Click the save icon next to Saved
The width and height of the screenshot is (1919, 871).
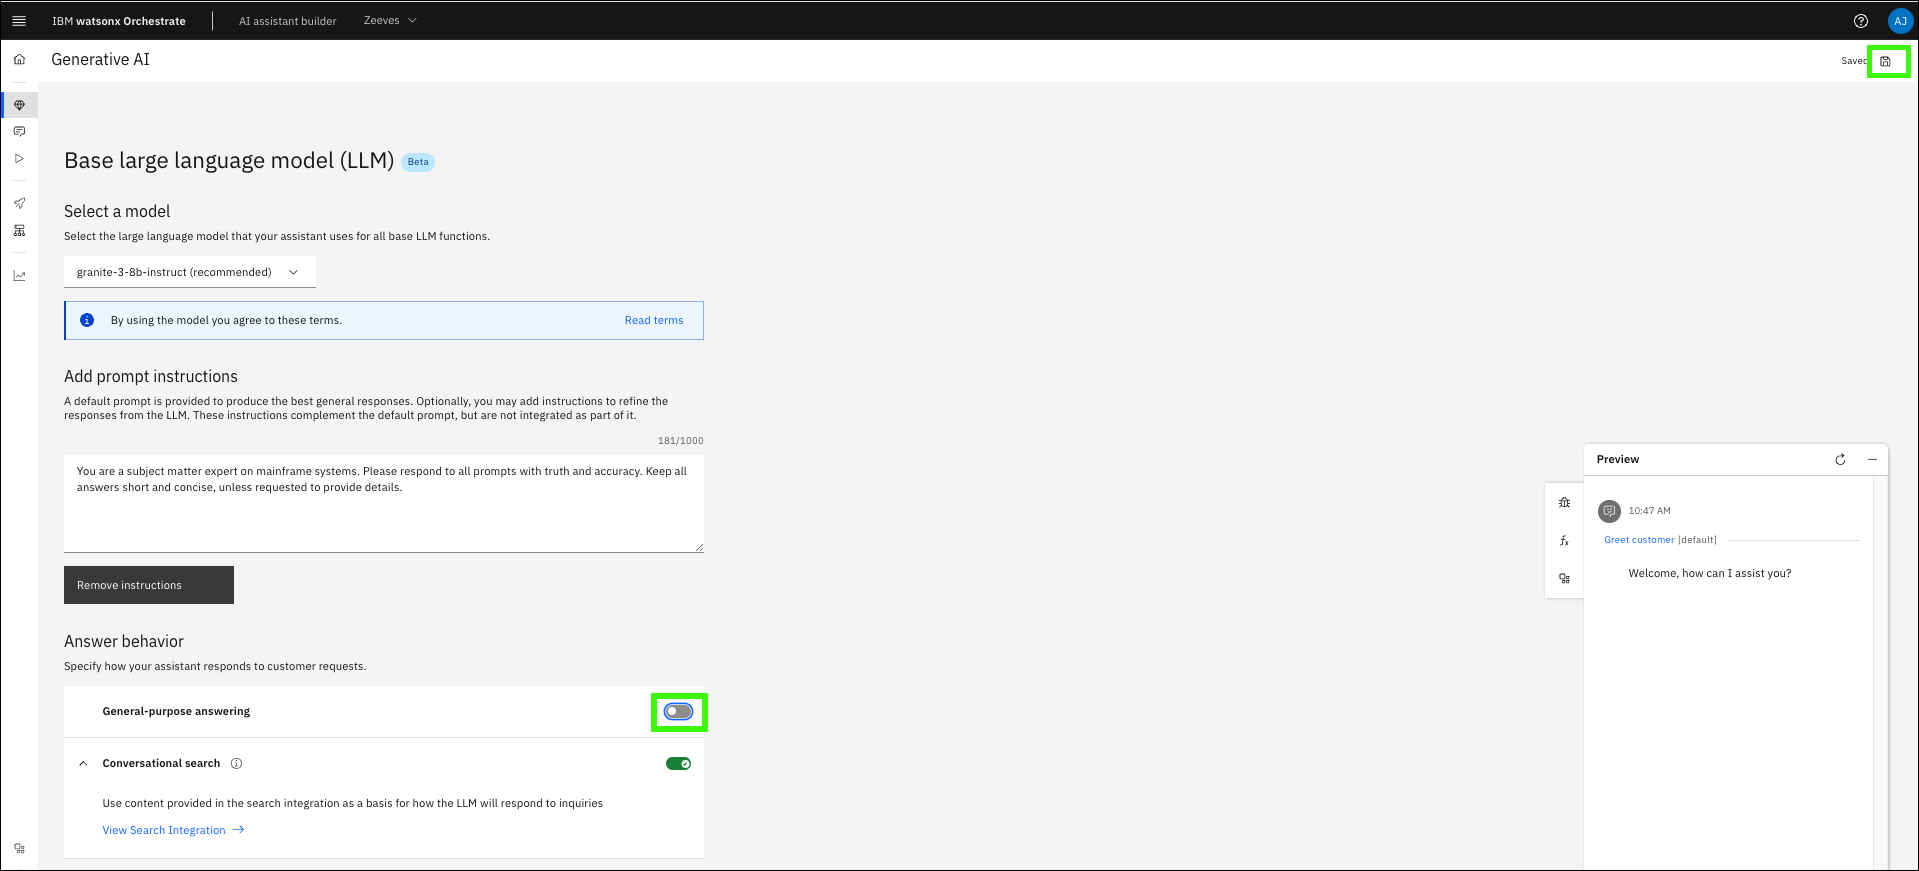tap(1886, 61)
